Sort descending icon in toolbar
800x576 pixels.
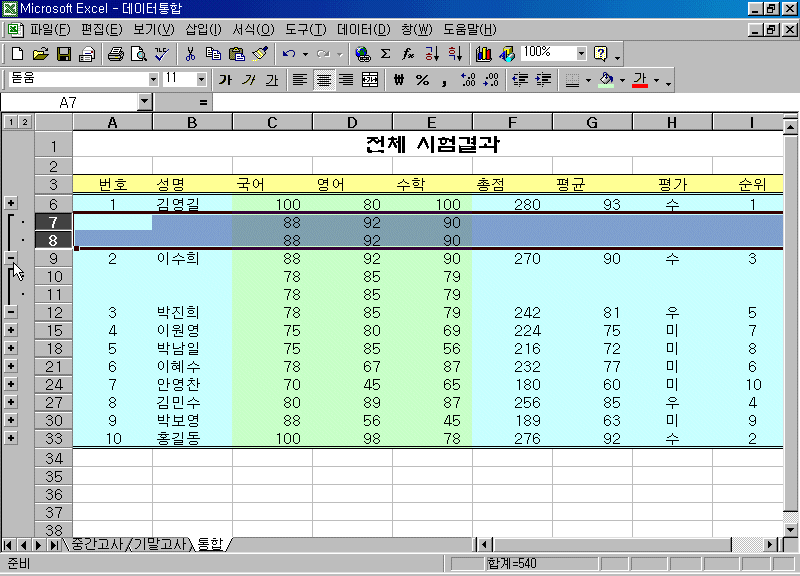(x=455, y=54)
